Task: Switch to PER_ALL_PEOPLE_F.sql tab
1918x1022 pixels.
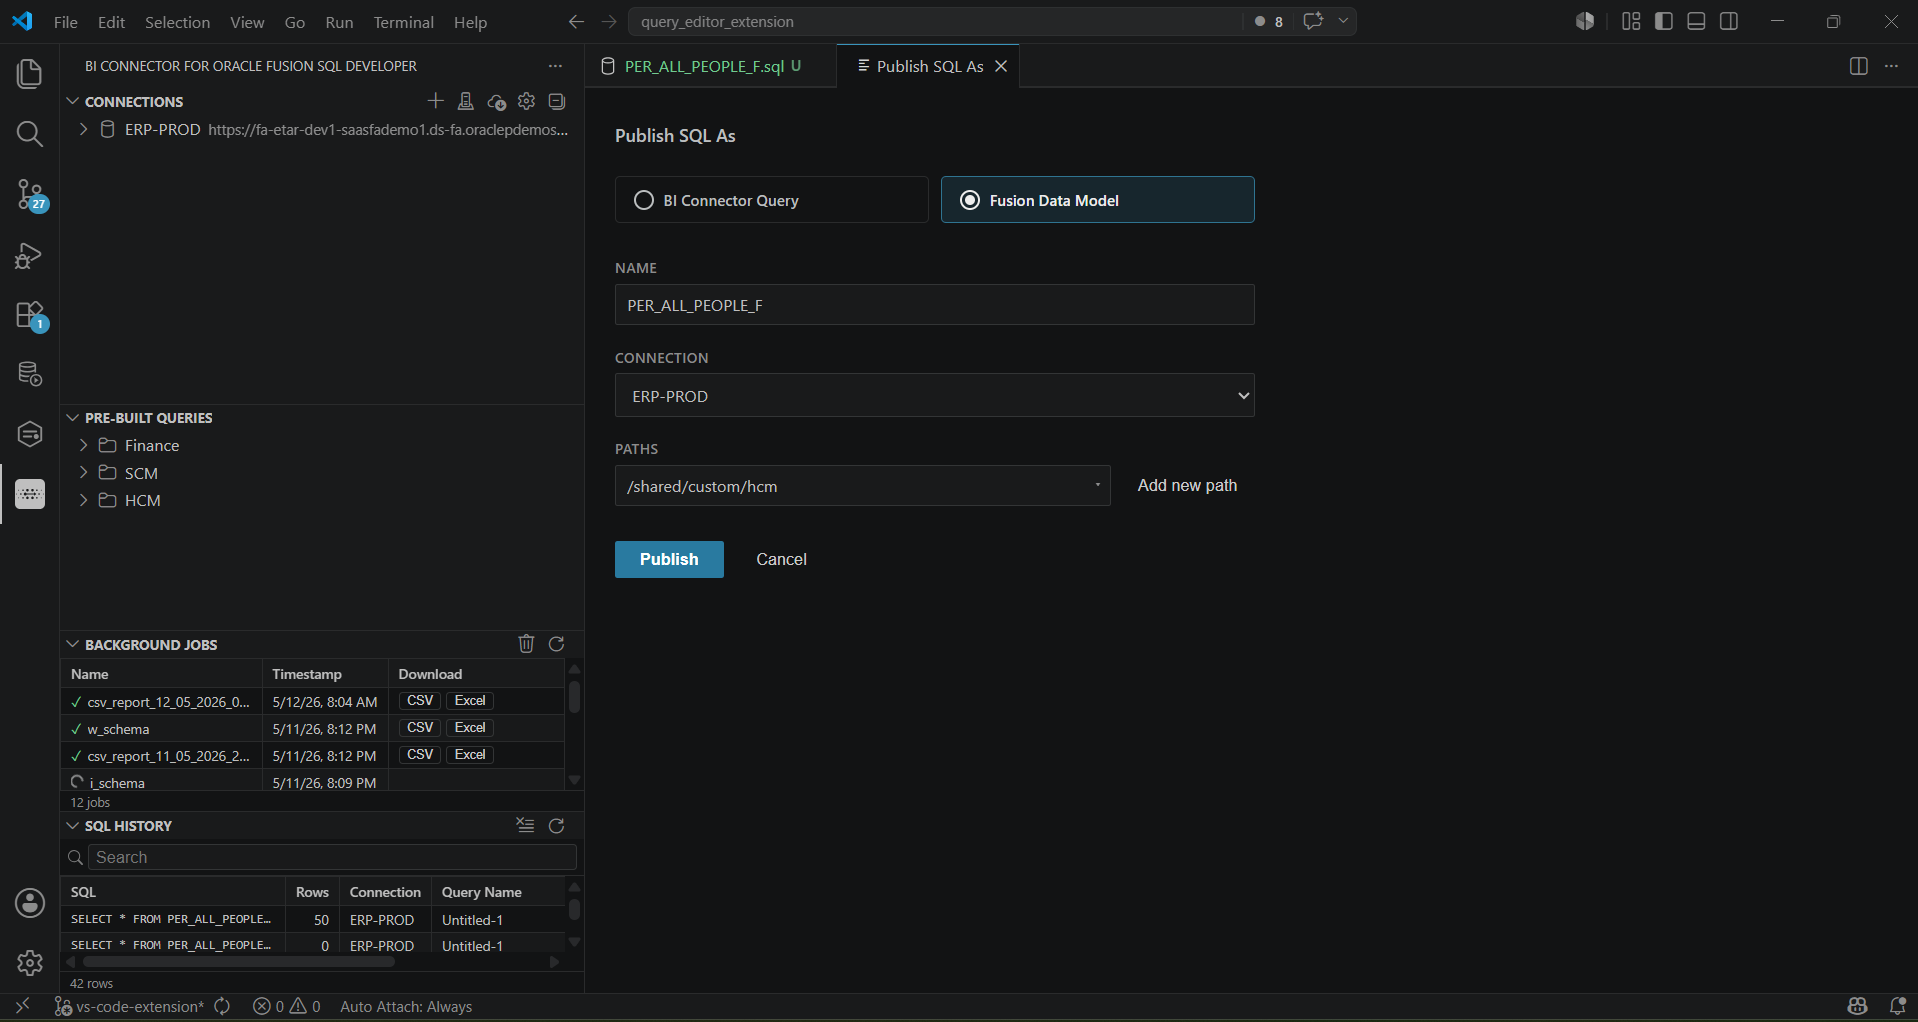Action: click(x=710, y=66)
